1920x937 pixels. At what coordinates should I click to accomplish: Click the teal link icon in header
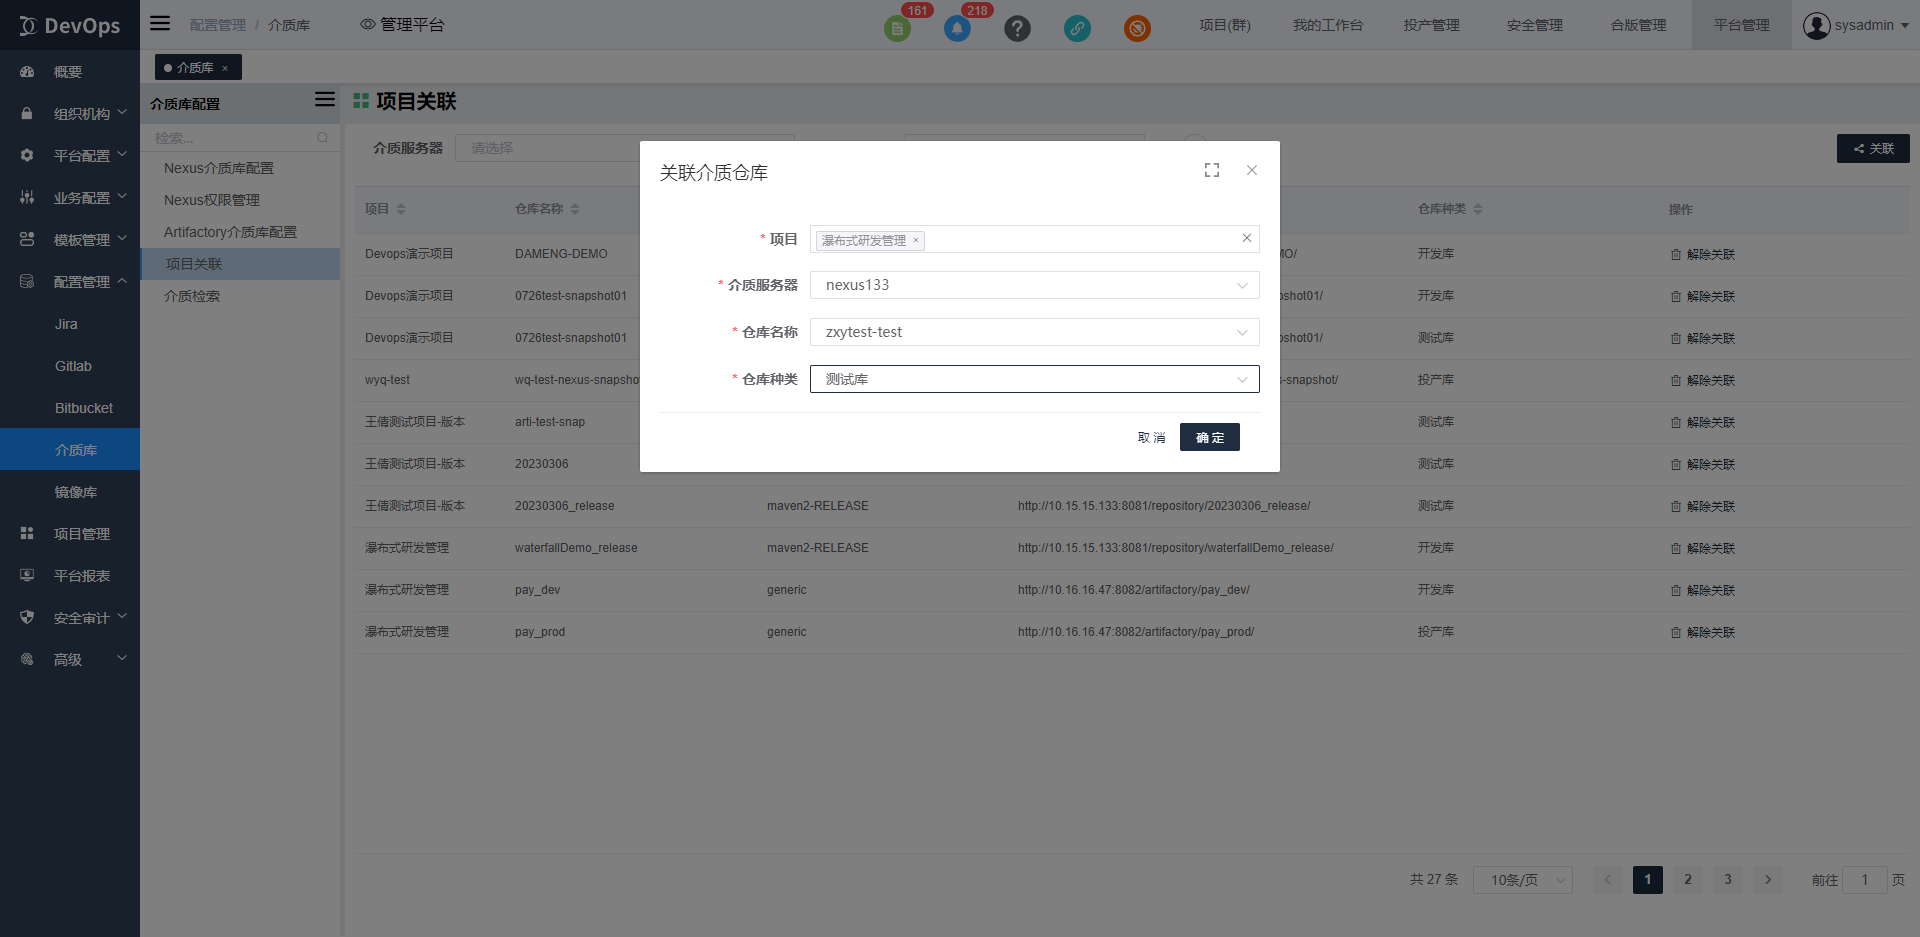1077,28
